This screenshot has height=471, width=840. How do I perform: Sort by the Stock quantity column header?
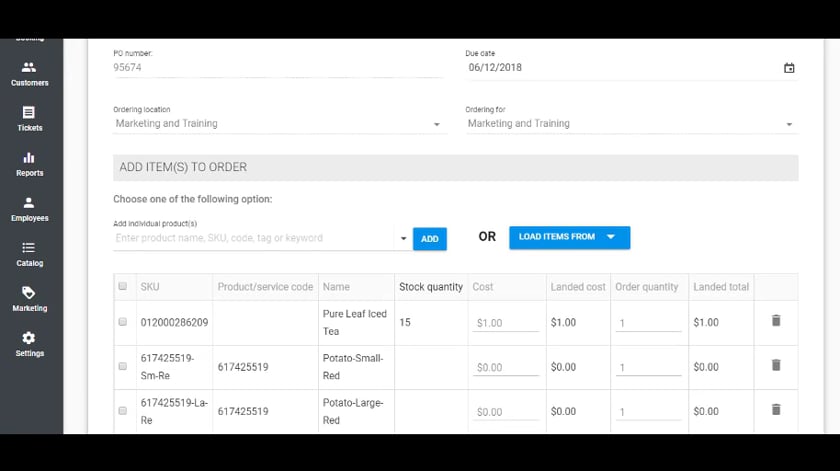[x=431, y=287]
